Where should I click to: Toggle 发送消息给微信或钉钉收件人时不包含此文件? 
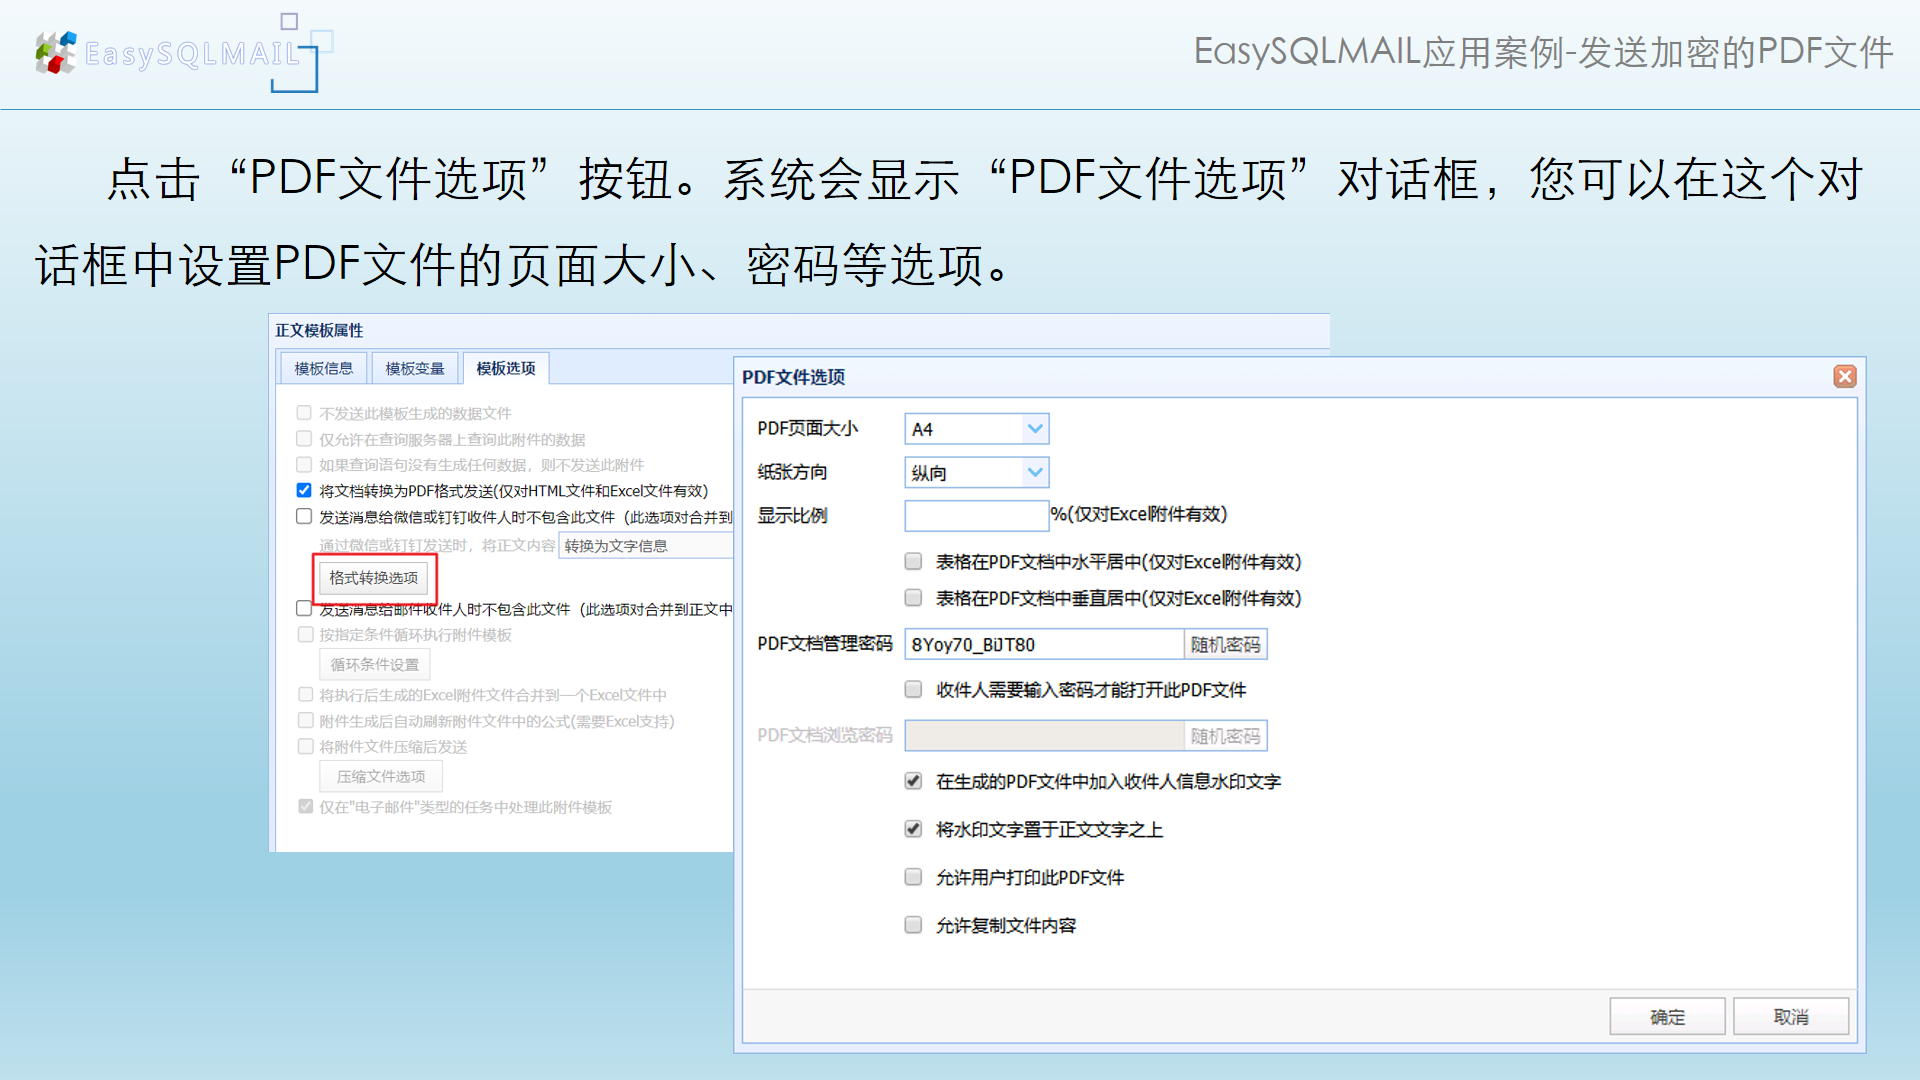(x=304, y=516)
